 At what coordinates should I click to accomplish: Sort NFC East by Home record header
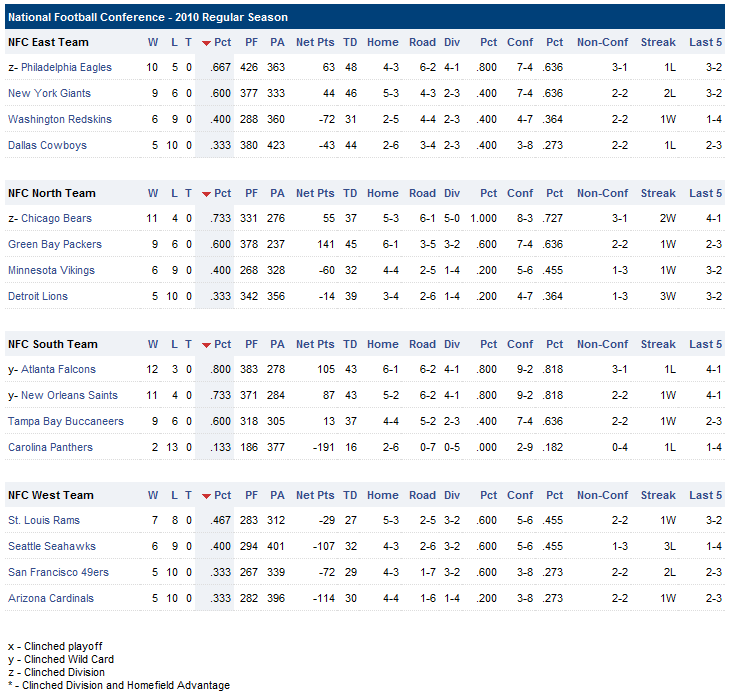tap(383, 42)
